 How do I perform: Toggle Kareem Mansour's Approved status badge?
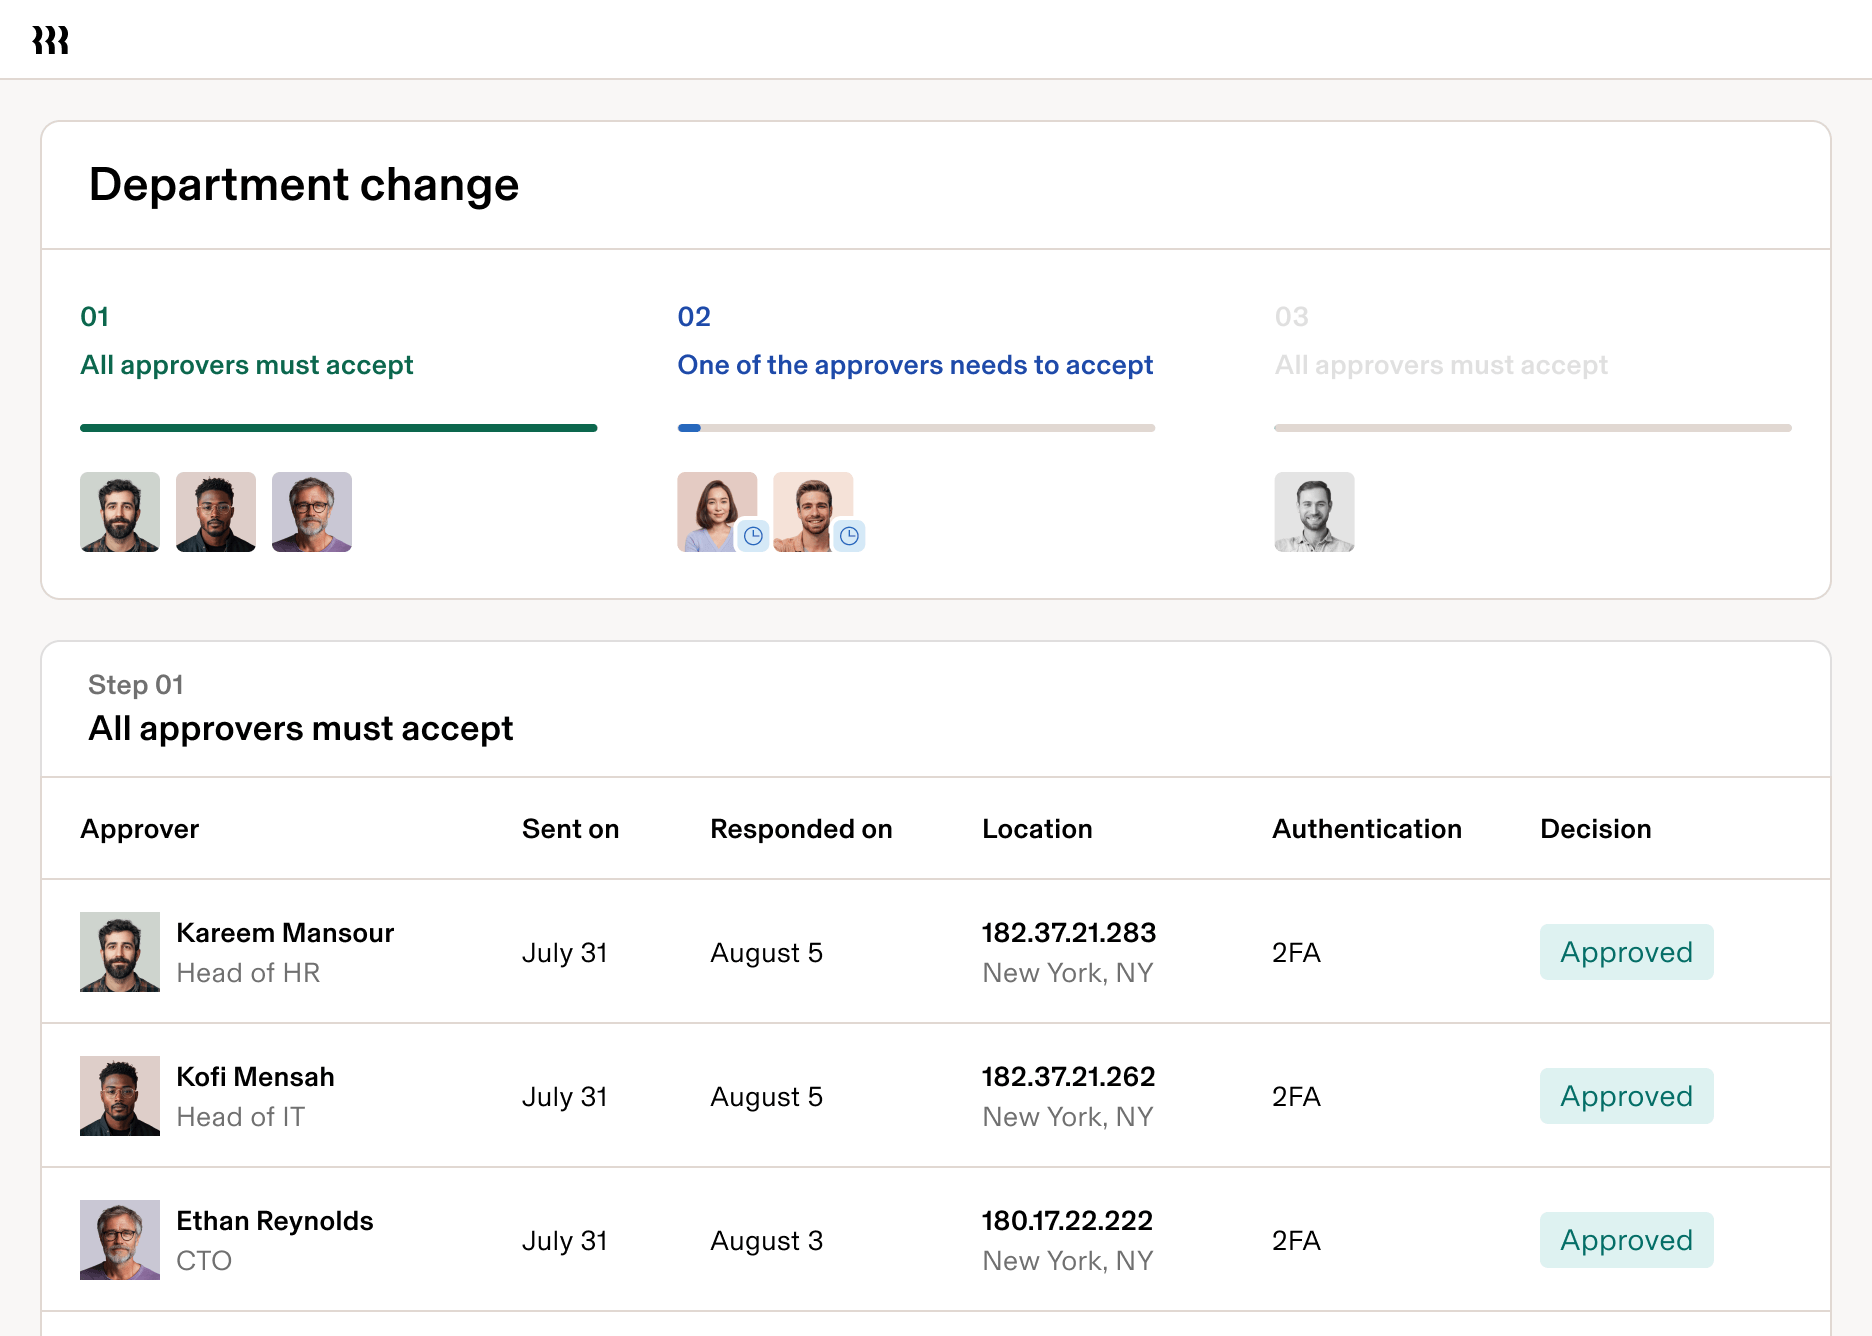coord(1626,952)
